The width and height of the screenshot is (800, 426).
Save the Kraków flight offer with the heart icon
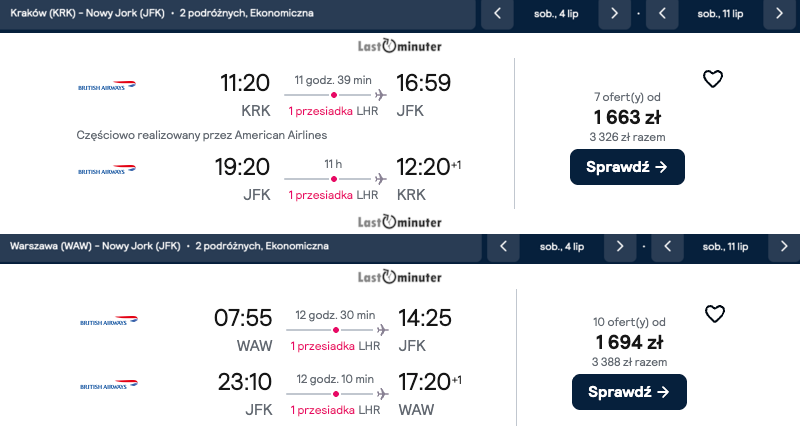coord(713,79)
